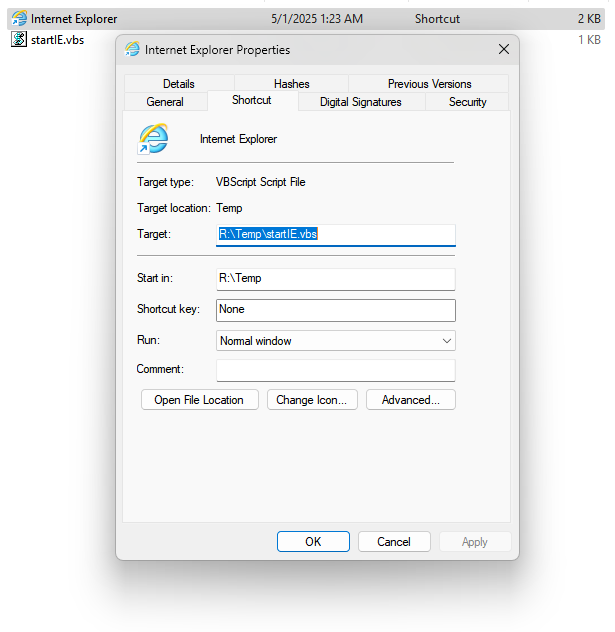Close the Internet Explorer Properties dialog
This screenshot has height=632, width=615.
coord(503,49)
